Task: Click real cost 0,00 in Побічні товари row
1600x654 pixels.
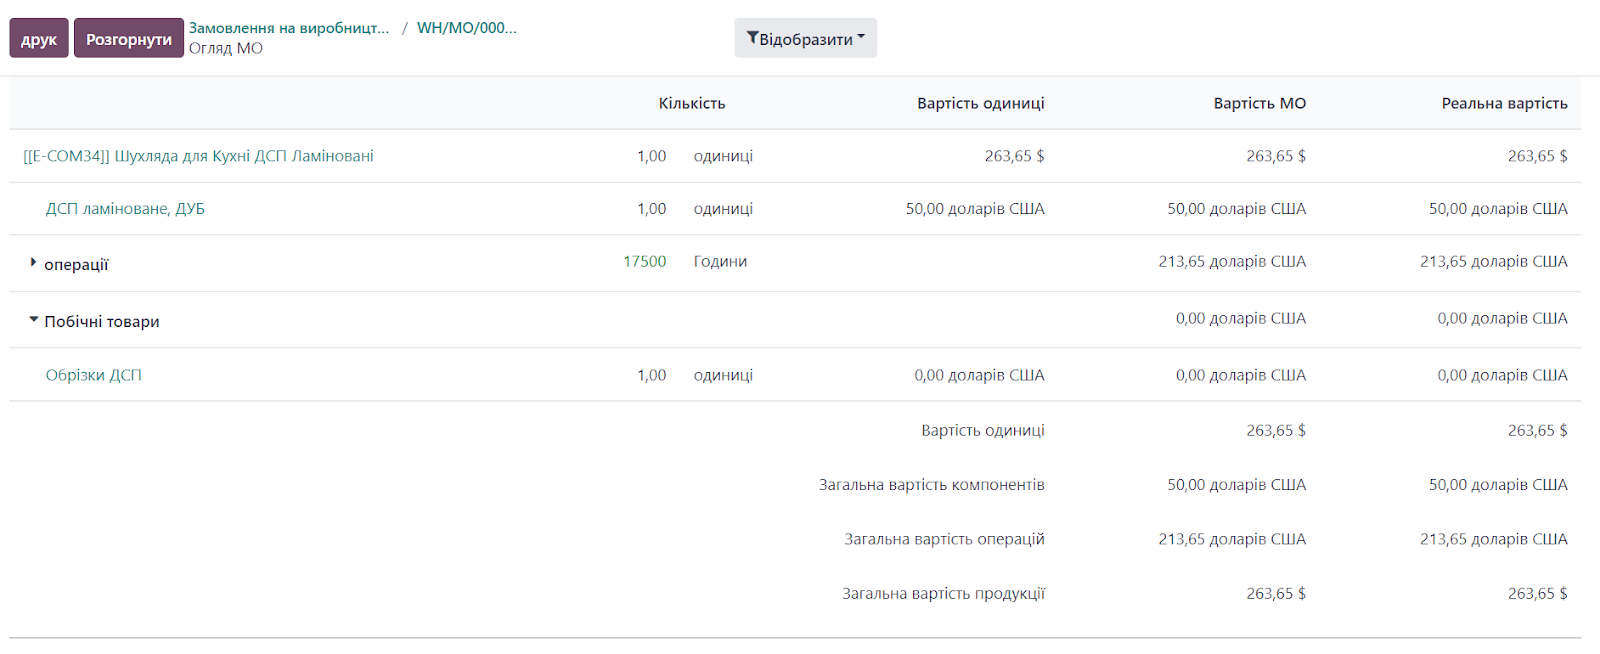Action: [1503, 318]
